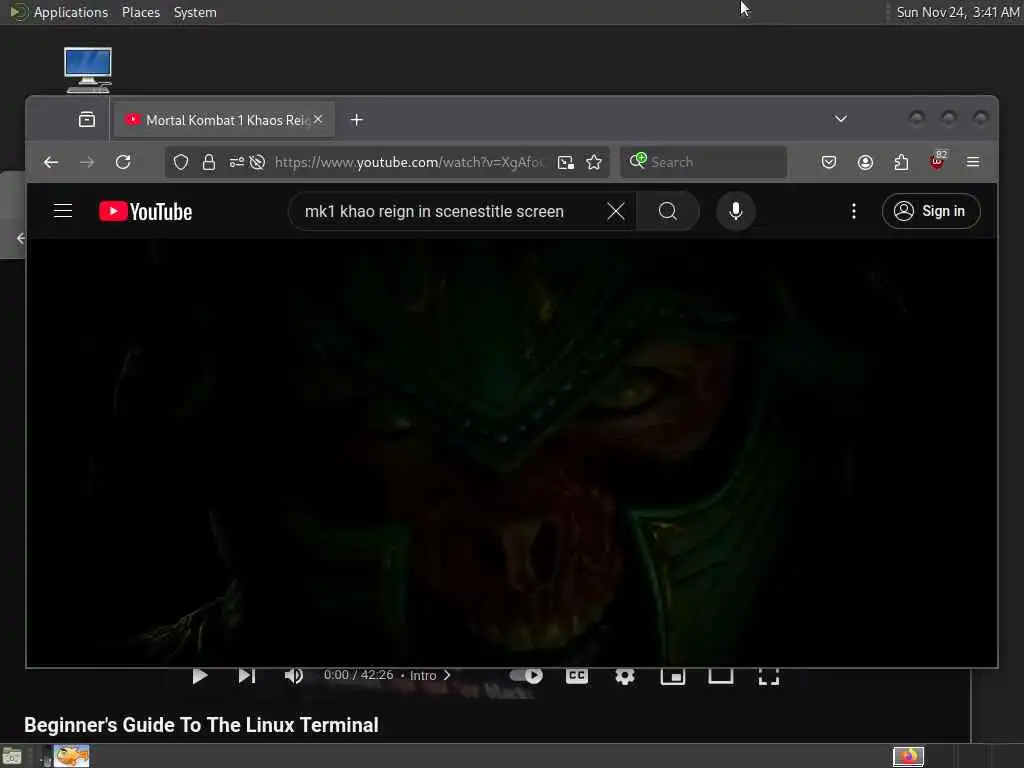Screen dimensions: 1024x768
Task: Click the Beginner's Guide To The Linux Terminal title
Action: click(x=201, y=725)
